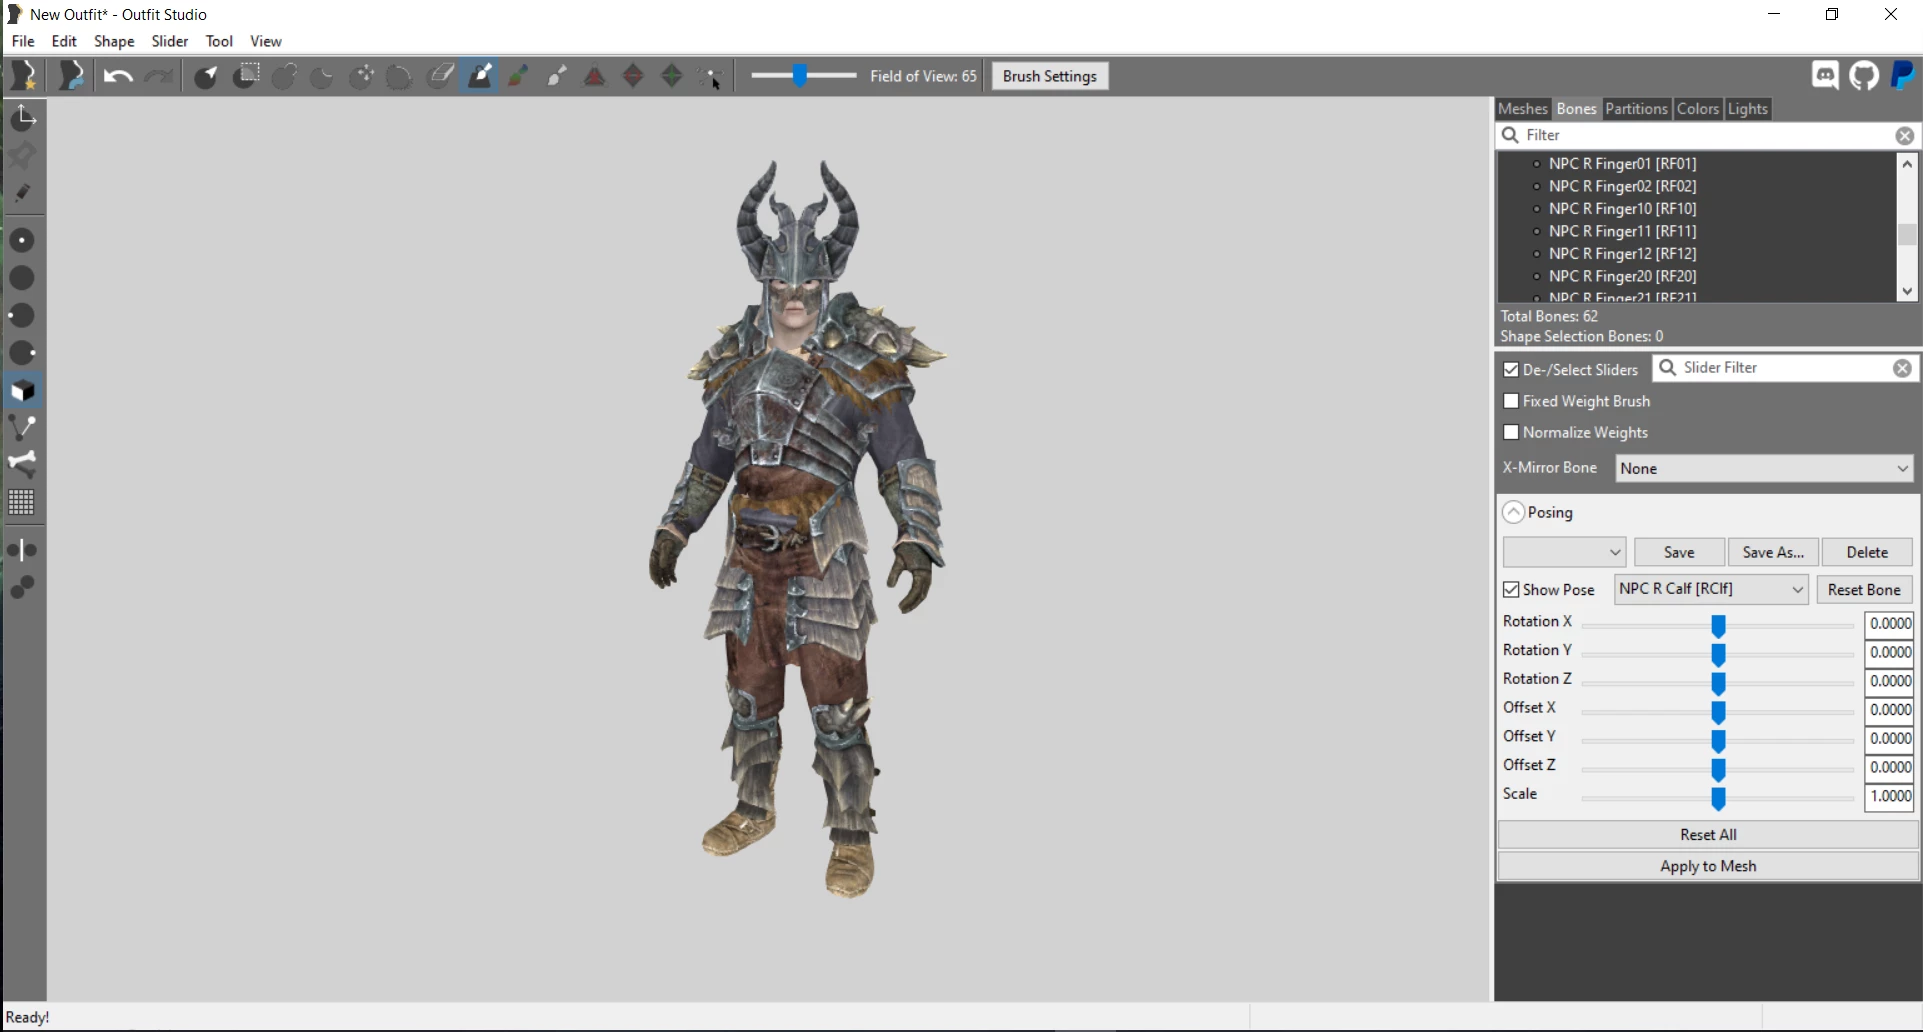
Task: Open the Tool menu
Action: tap(219, 41)
